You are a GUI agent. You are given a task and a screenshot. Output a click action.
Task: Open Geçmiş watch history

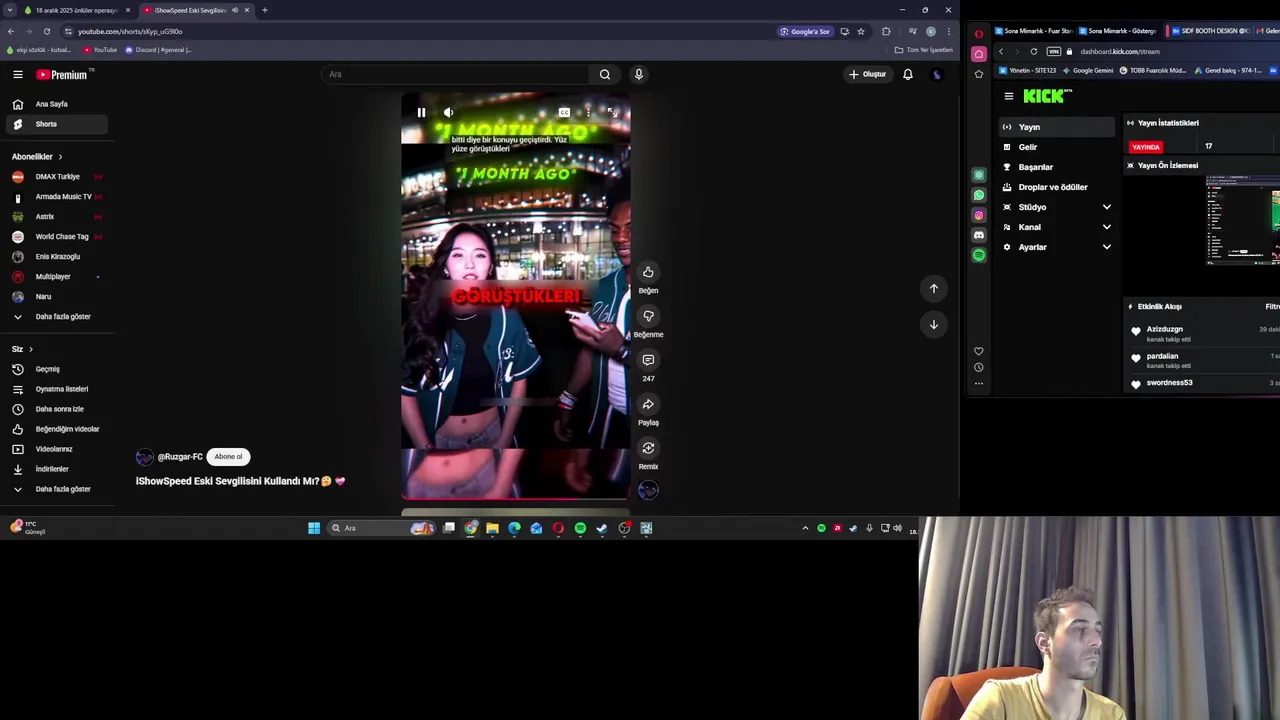(56, 369)
